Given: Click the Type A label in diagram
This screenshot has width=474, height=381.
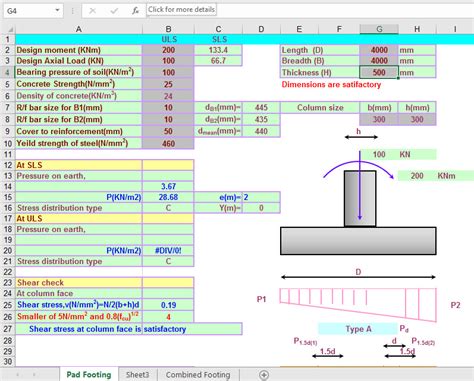Looking at the screenshot, I should 358,329.
